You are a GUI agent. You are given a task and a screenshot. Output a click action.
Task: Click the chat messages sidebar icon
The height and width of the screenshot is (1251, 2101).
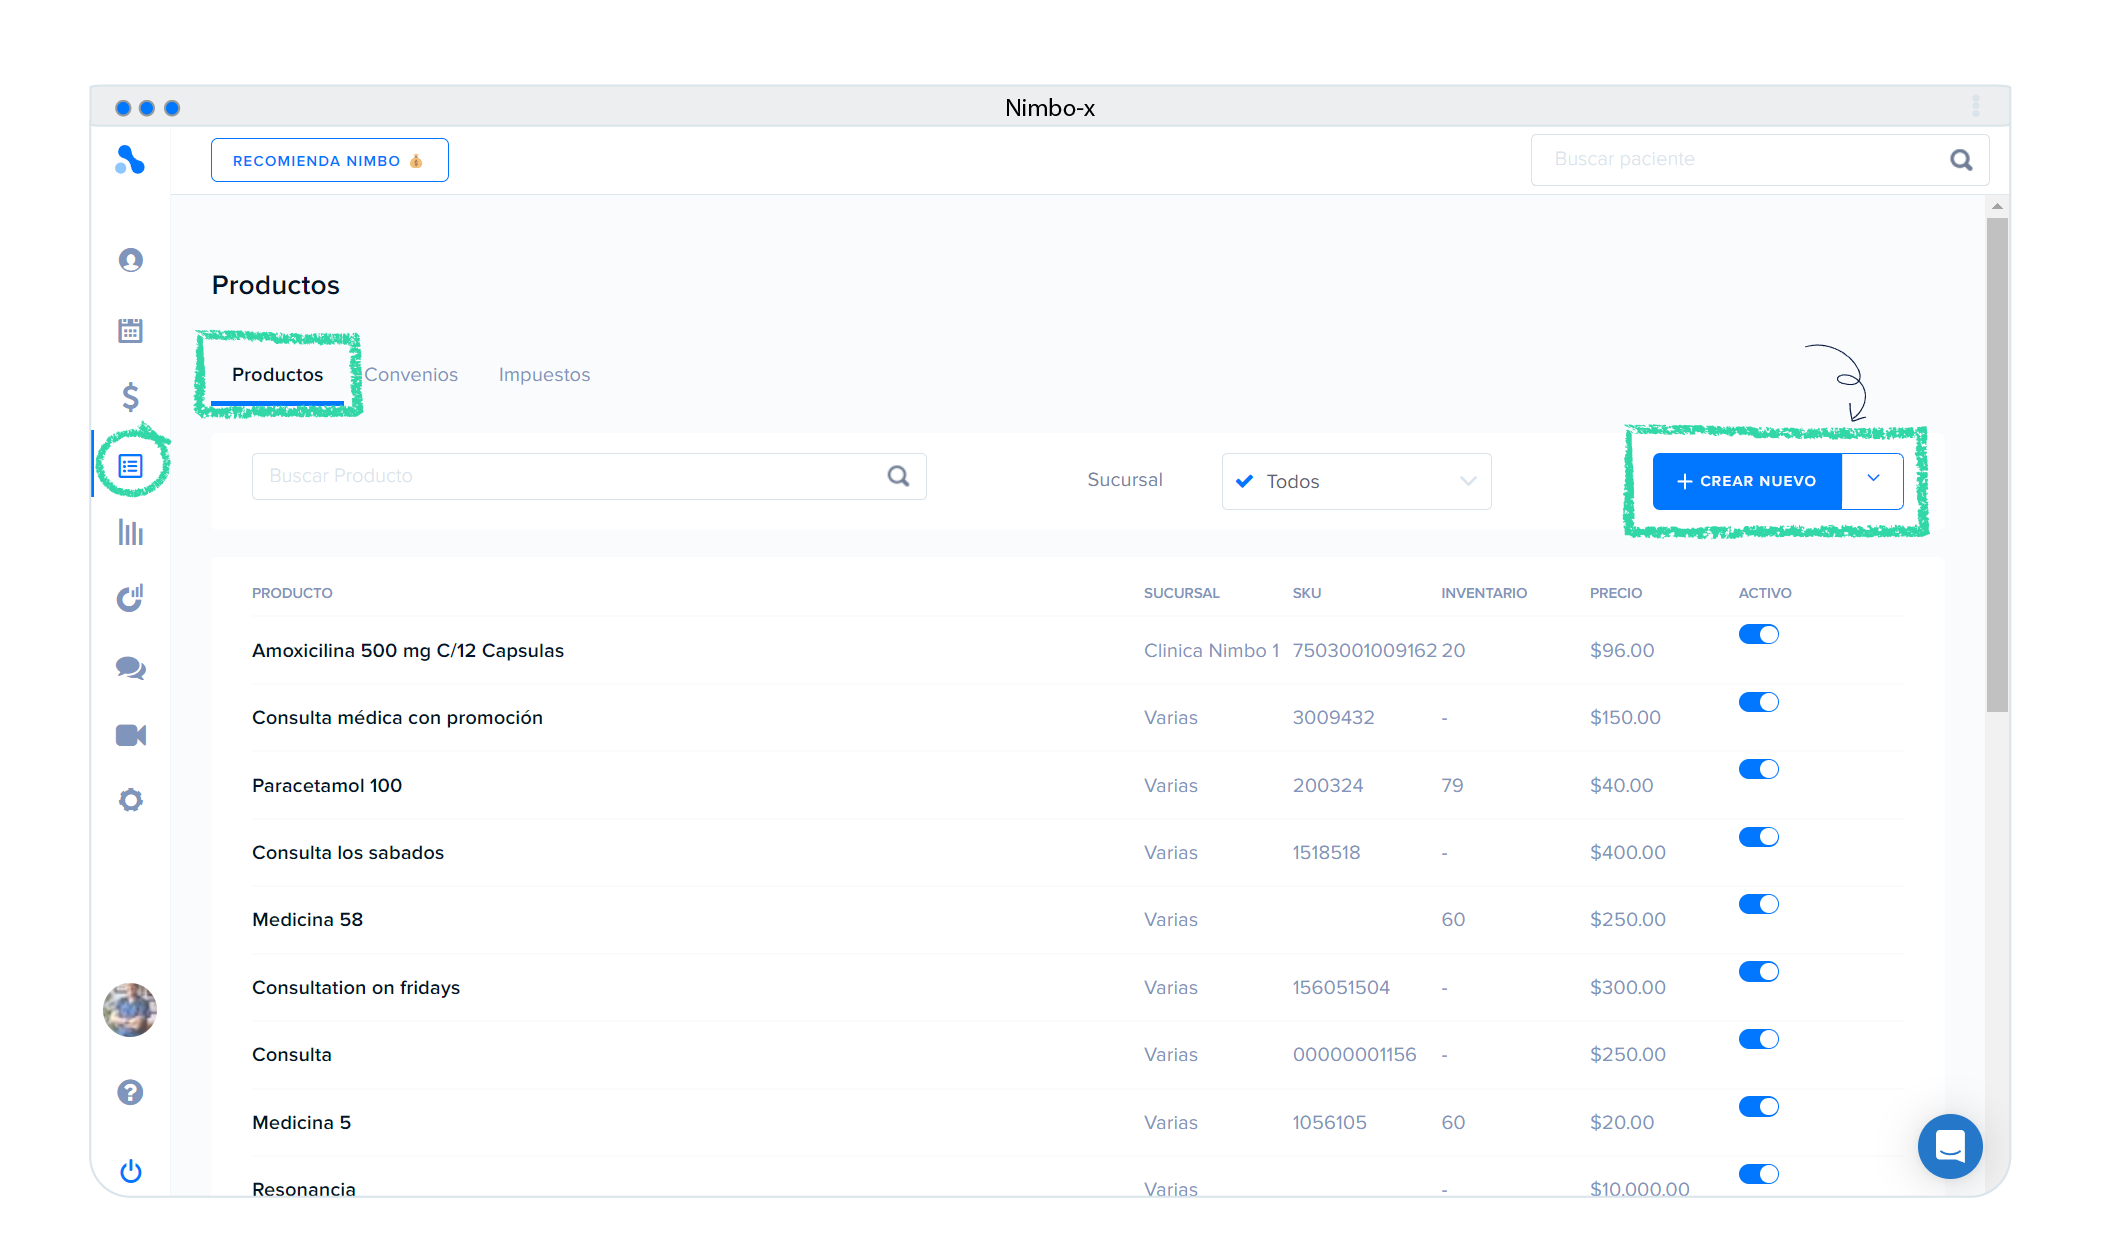point(130,668)
